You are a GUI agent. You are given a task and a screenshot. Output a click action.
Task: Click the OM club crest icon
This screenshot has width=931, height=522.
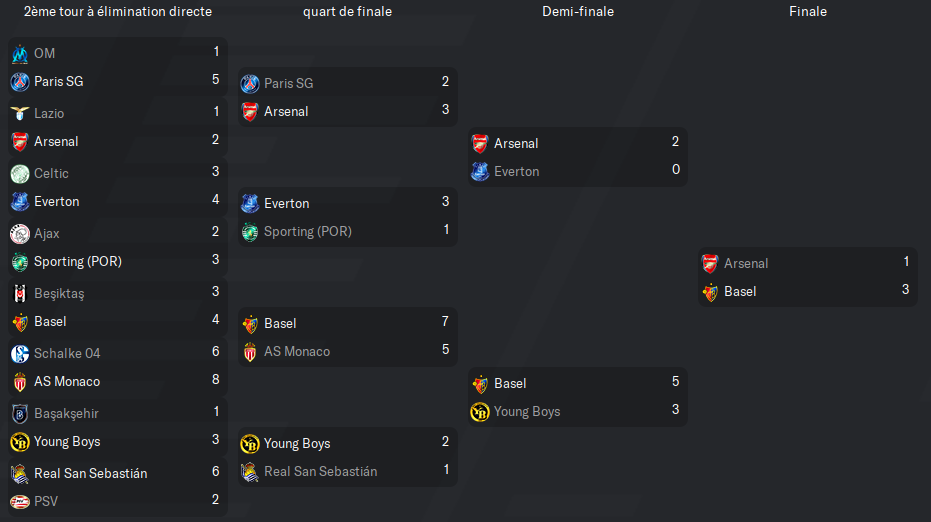coord(20,53)
